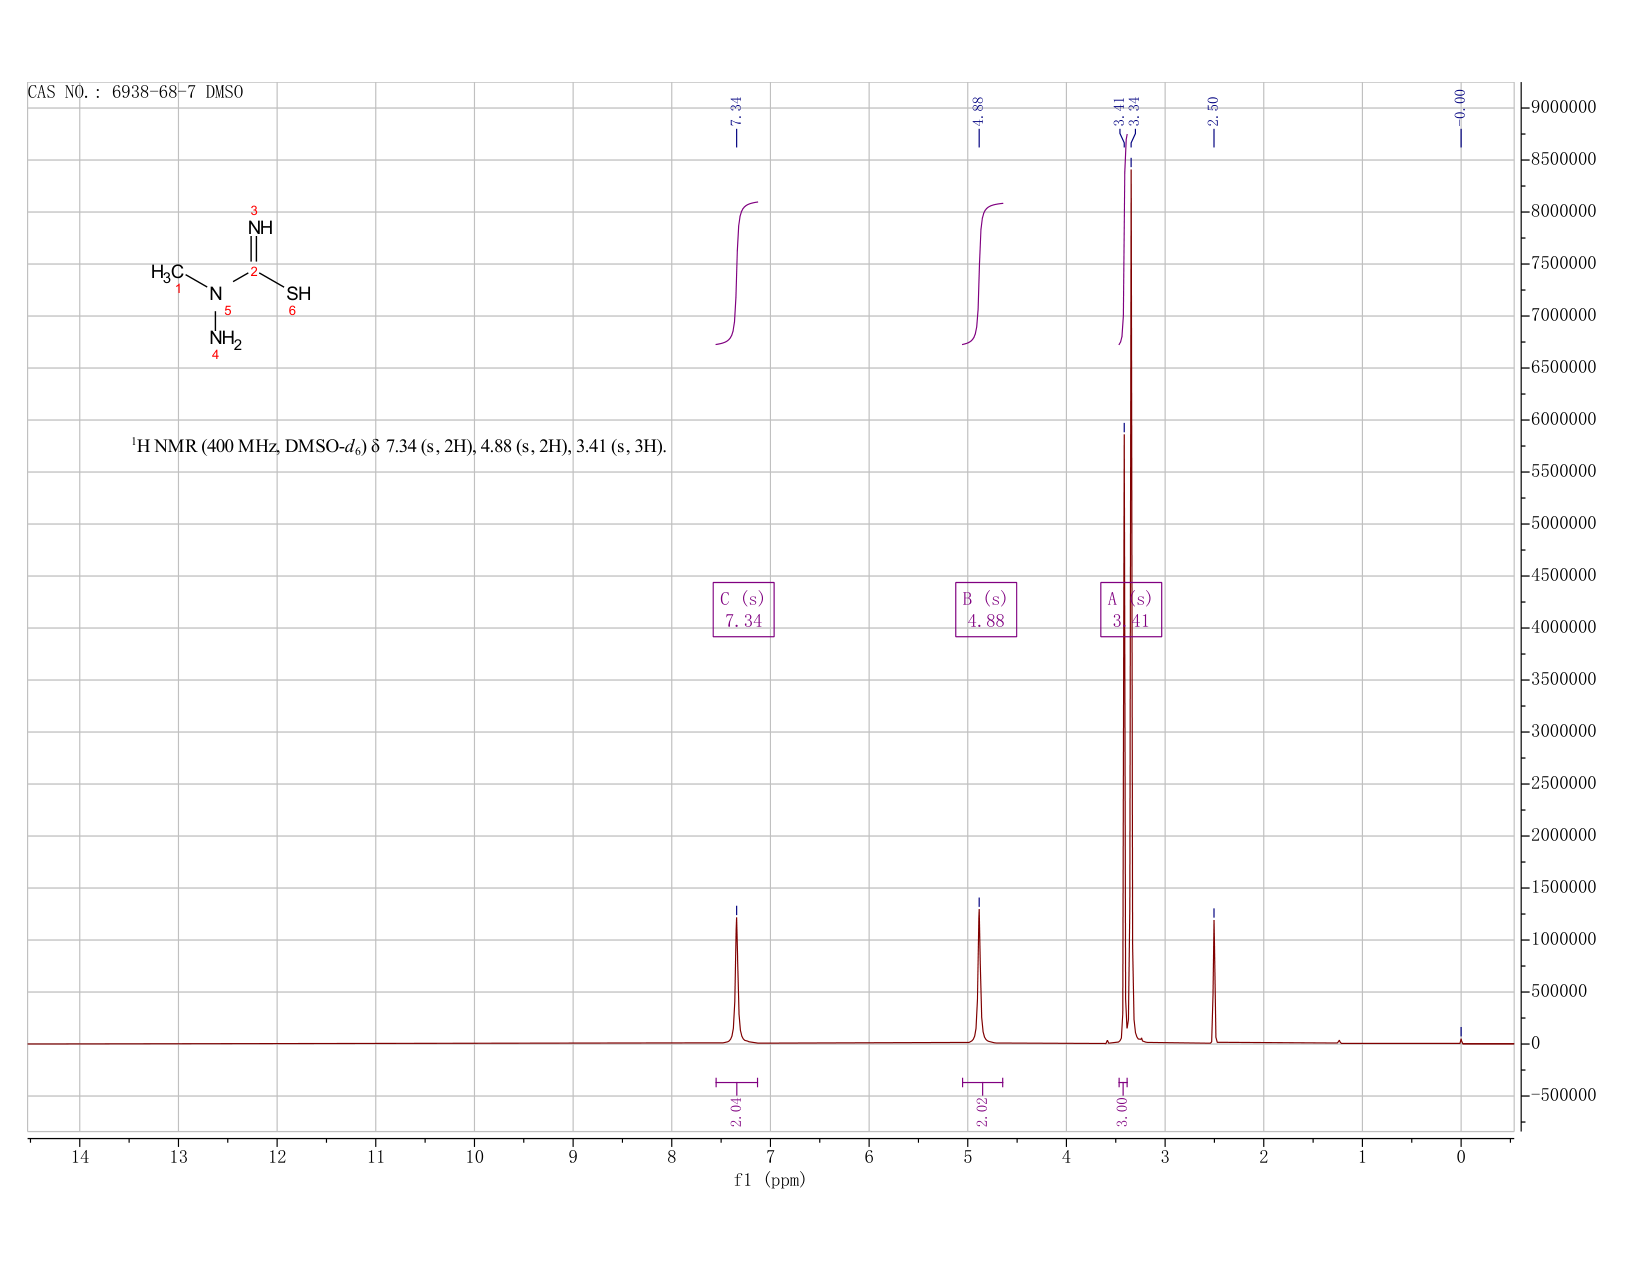Click the peak at 7.34 ppm
Image resolution: width=1650 pixels, height=1275 pixels.
pyautogui.click(x=736, y=980)
